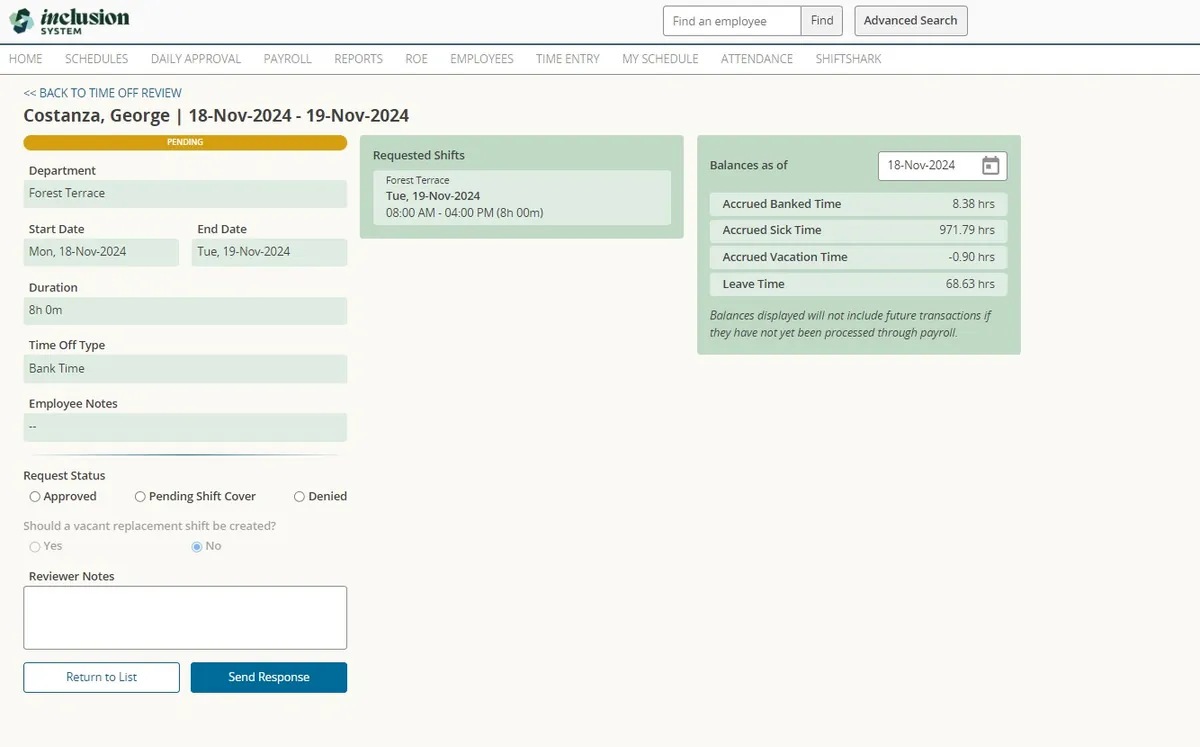Follow the BACK TO TIME OFF REVIEW link
The height and width of the screenshot is (747, 1200).
coord(101,92)
